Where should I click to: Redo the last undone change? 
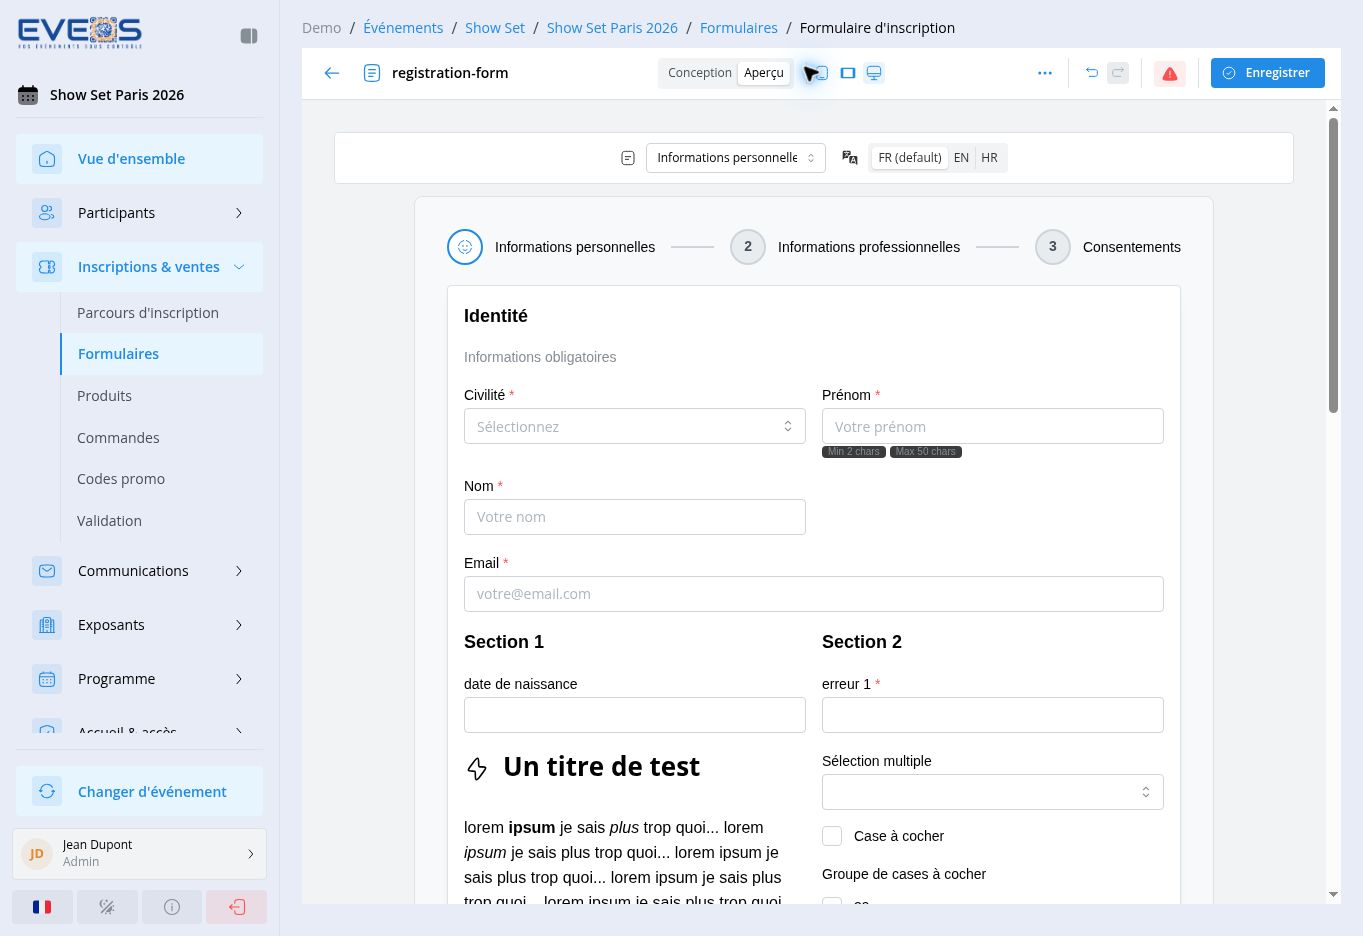(x=1118, y=73)
